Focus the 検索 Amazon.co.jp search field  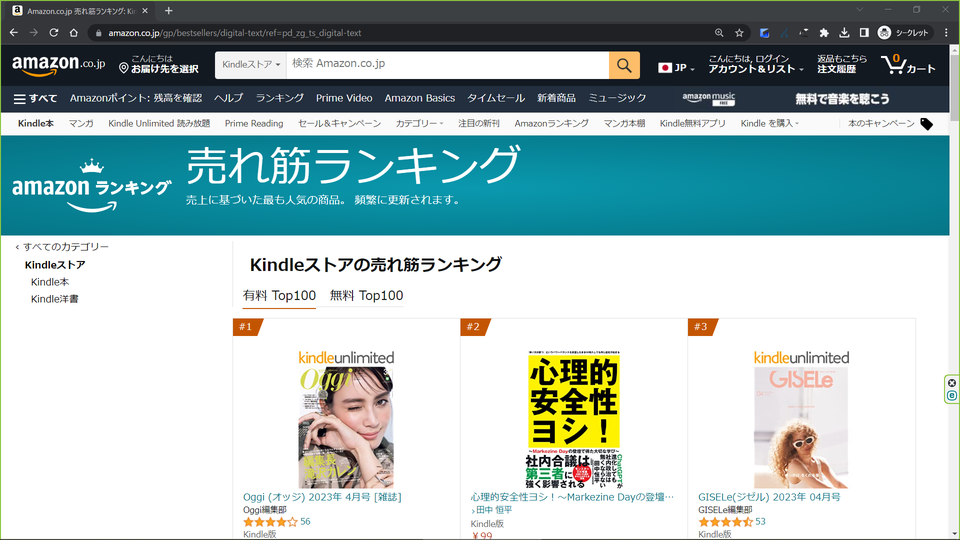pyautogui.click(x=448, y=65)
